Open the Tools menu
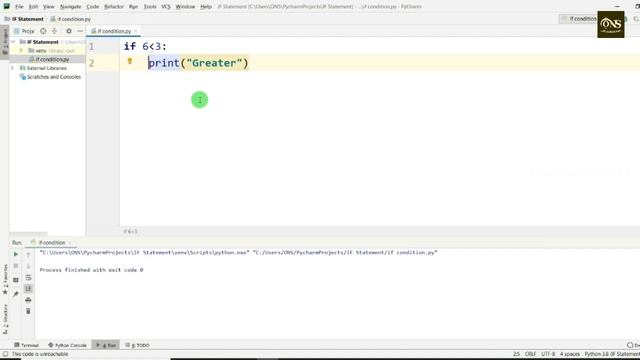The image size is (640, 360). [x=150, y=7]
